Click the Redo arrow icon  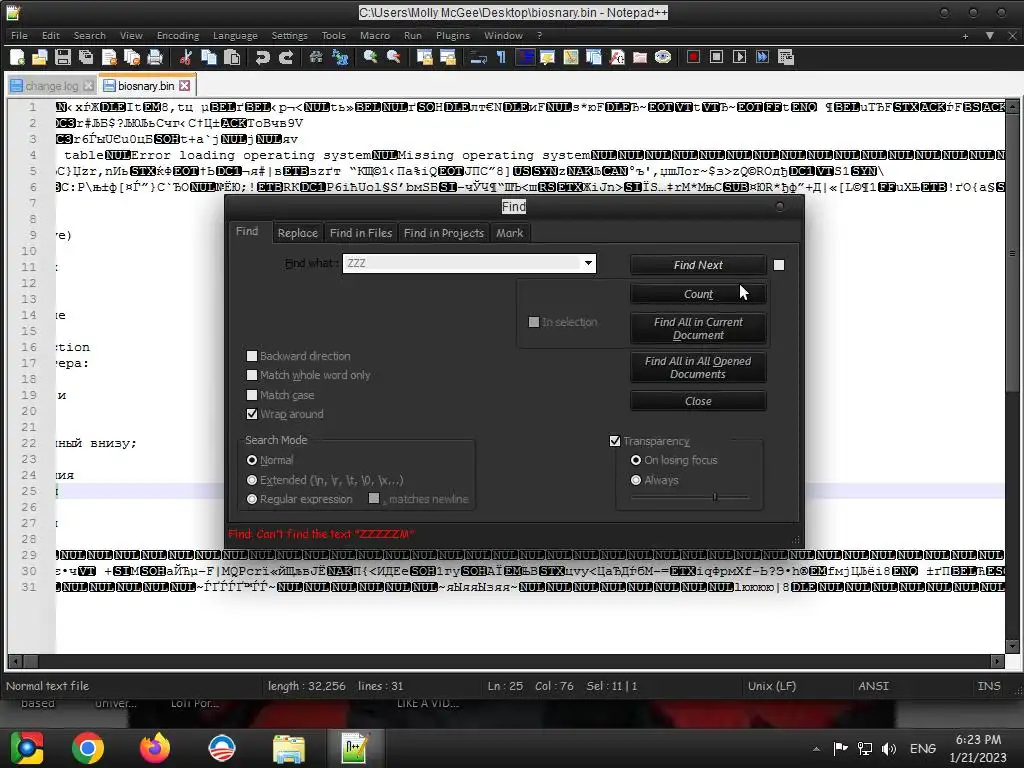(x=285, y=57)
